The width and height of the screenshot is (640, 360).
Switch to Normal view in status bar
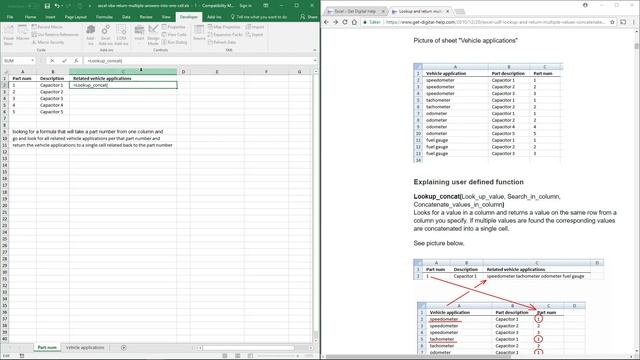pyautogui.click(x=225, y=356)
